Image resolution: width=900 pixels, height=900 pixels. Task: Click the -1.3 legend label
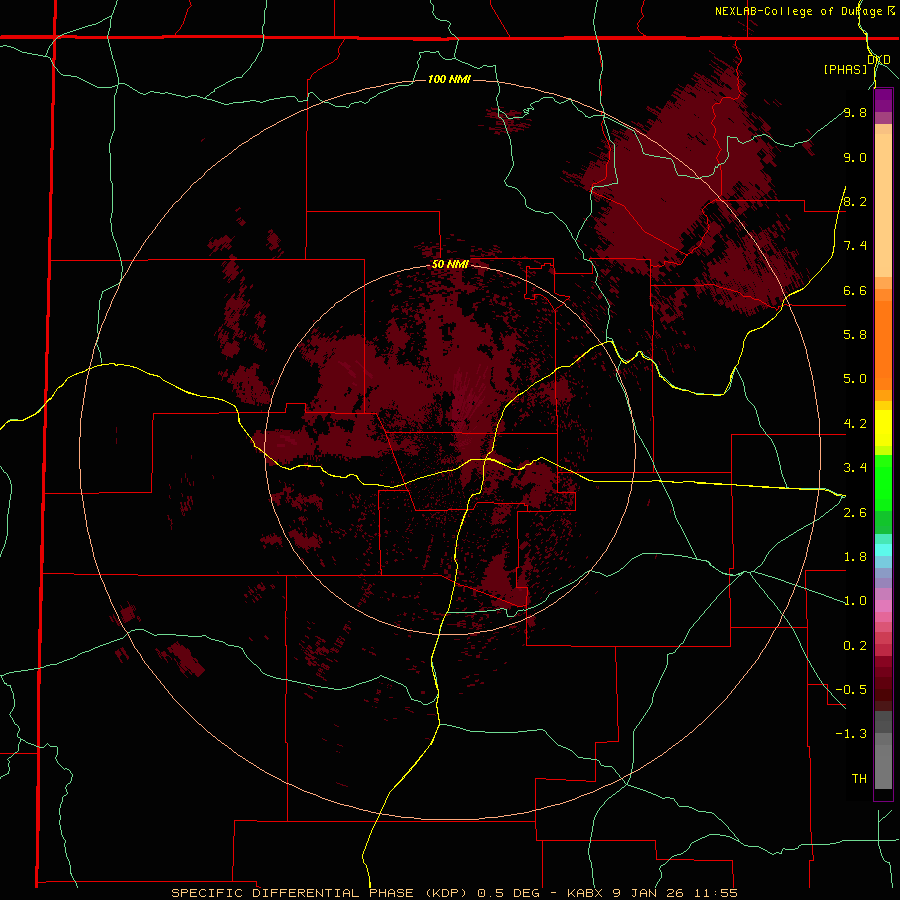(851, 734)
